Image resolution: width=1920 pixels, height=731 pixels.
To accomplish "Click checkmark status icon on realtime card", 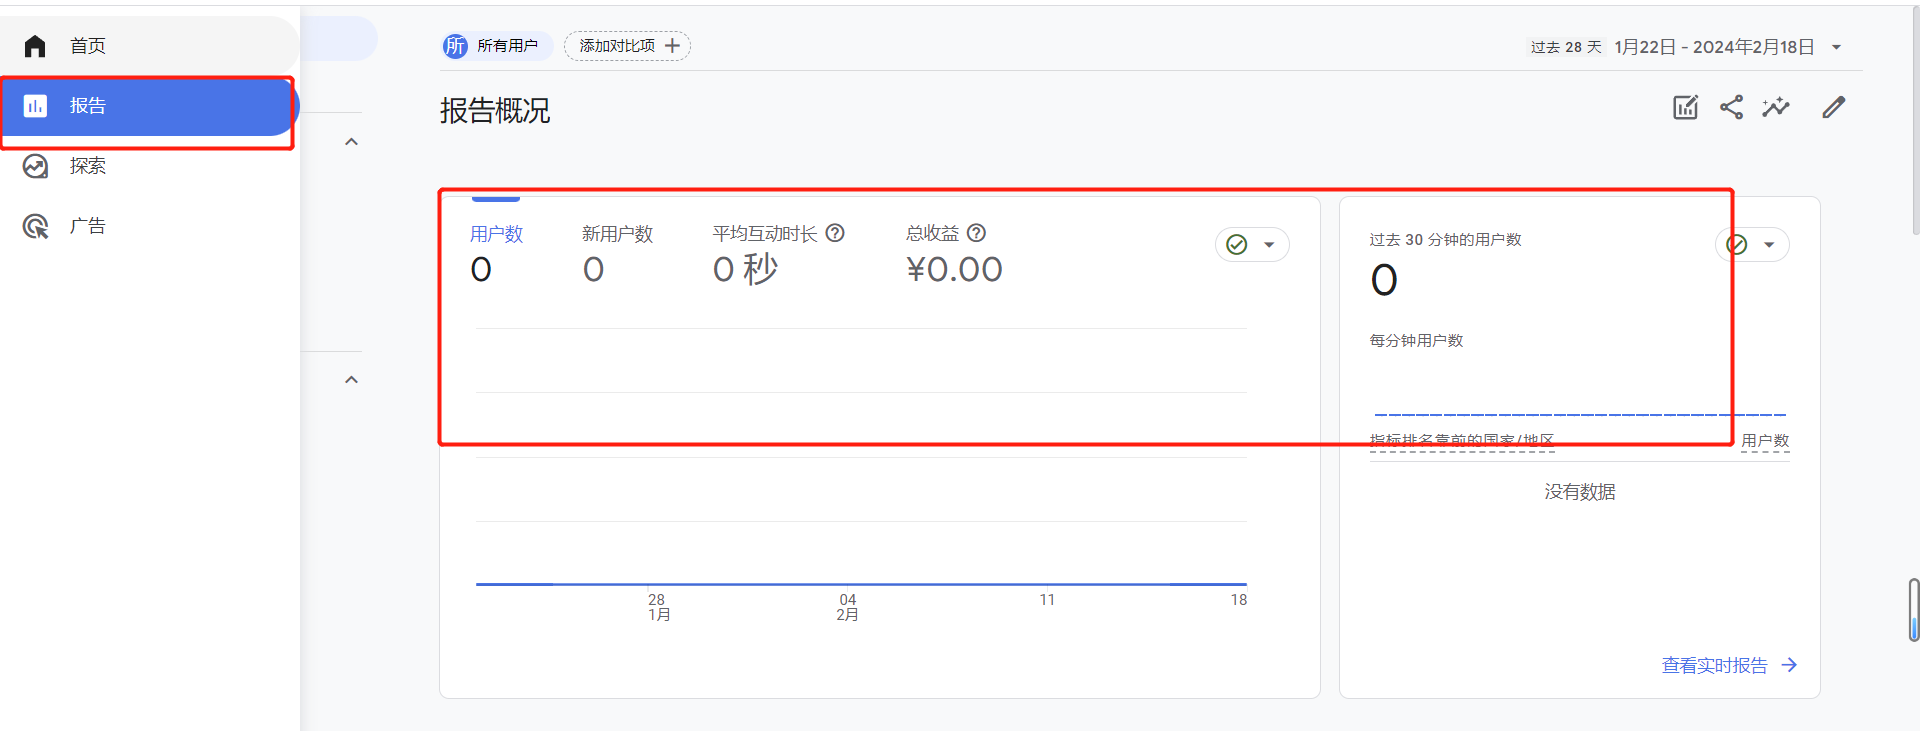I will (1737, 245).
